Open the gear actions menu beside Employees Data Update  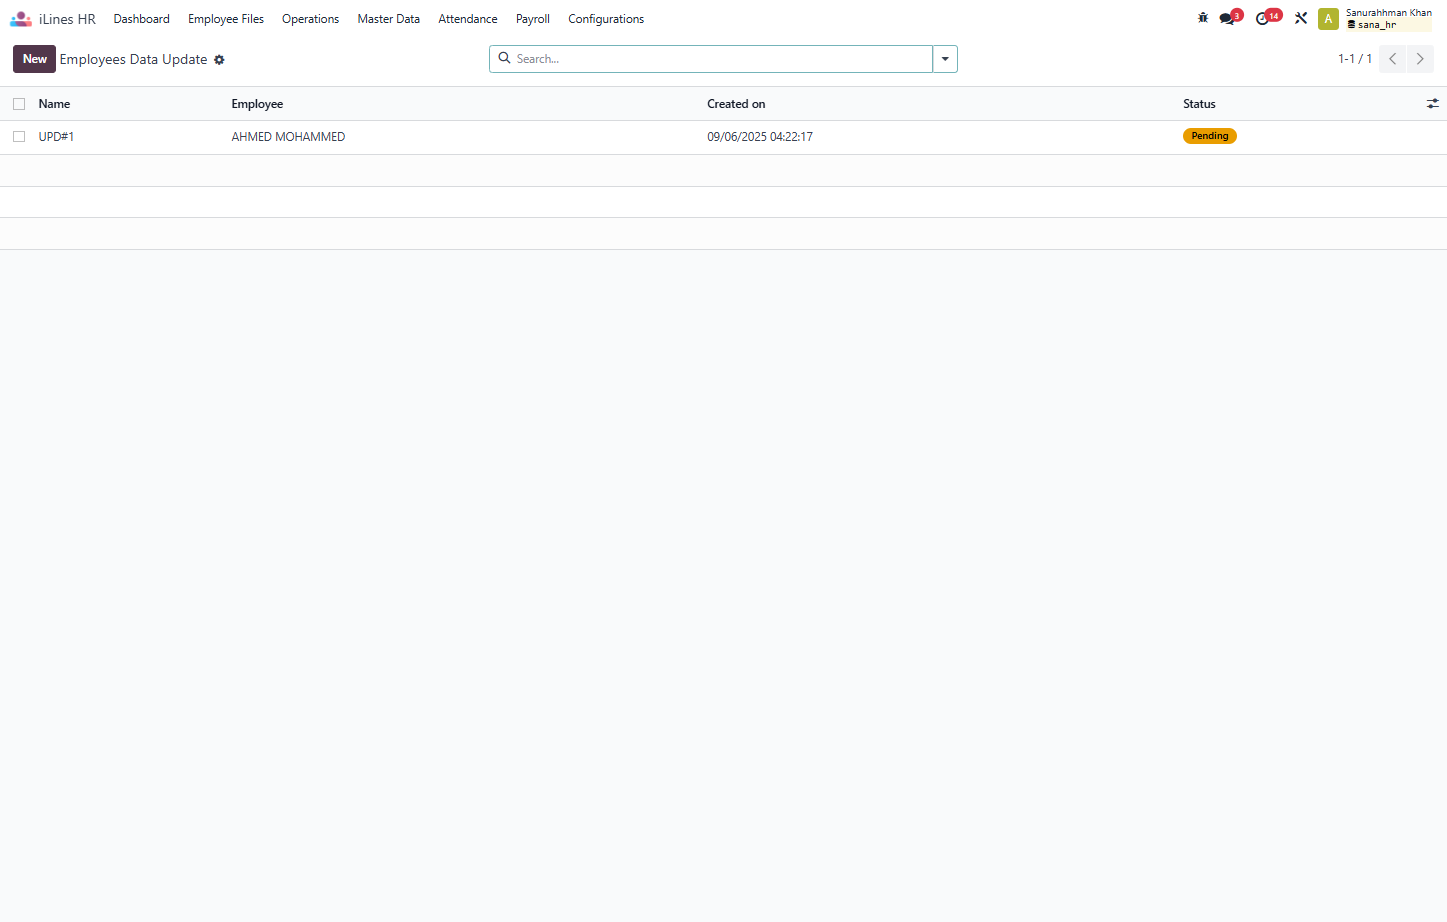pyautogui.click(x=219, y=60)
